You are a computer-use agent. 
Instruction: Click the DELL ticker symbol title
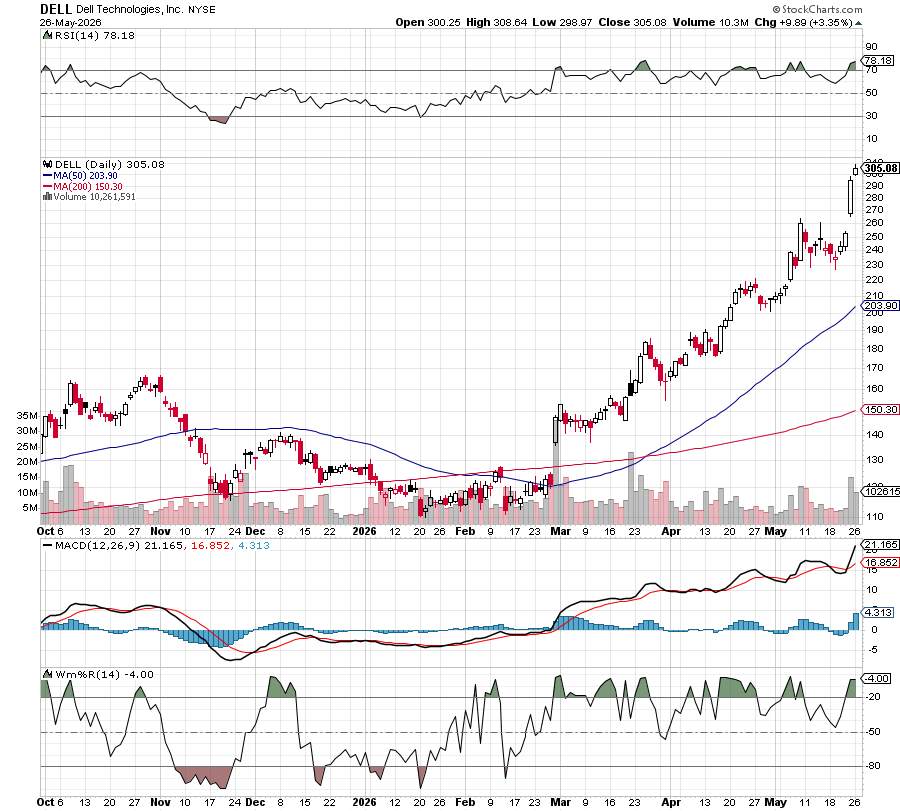(x=56, y=9)
